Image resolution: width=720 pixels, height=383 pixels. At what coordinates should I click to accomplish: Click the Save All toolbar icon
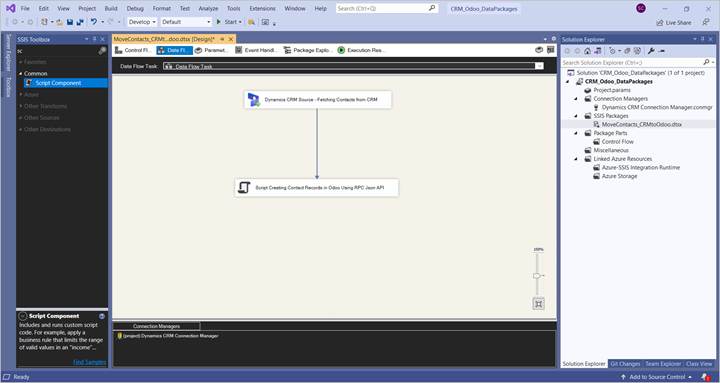80,22
